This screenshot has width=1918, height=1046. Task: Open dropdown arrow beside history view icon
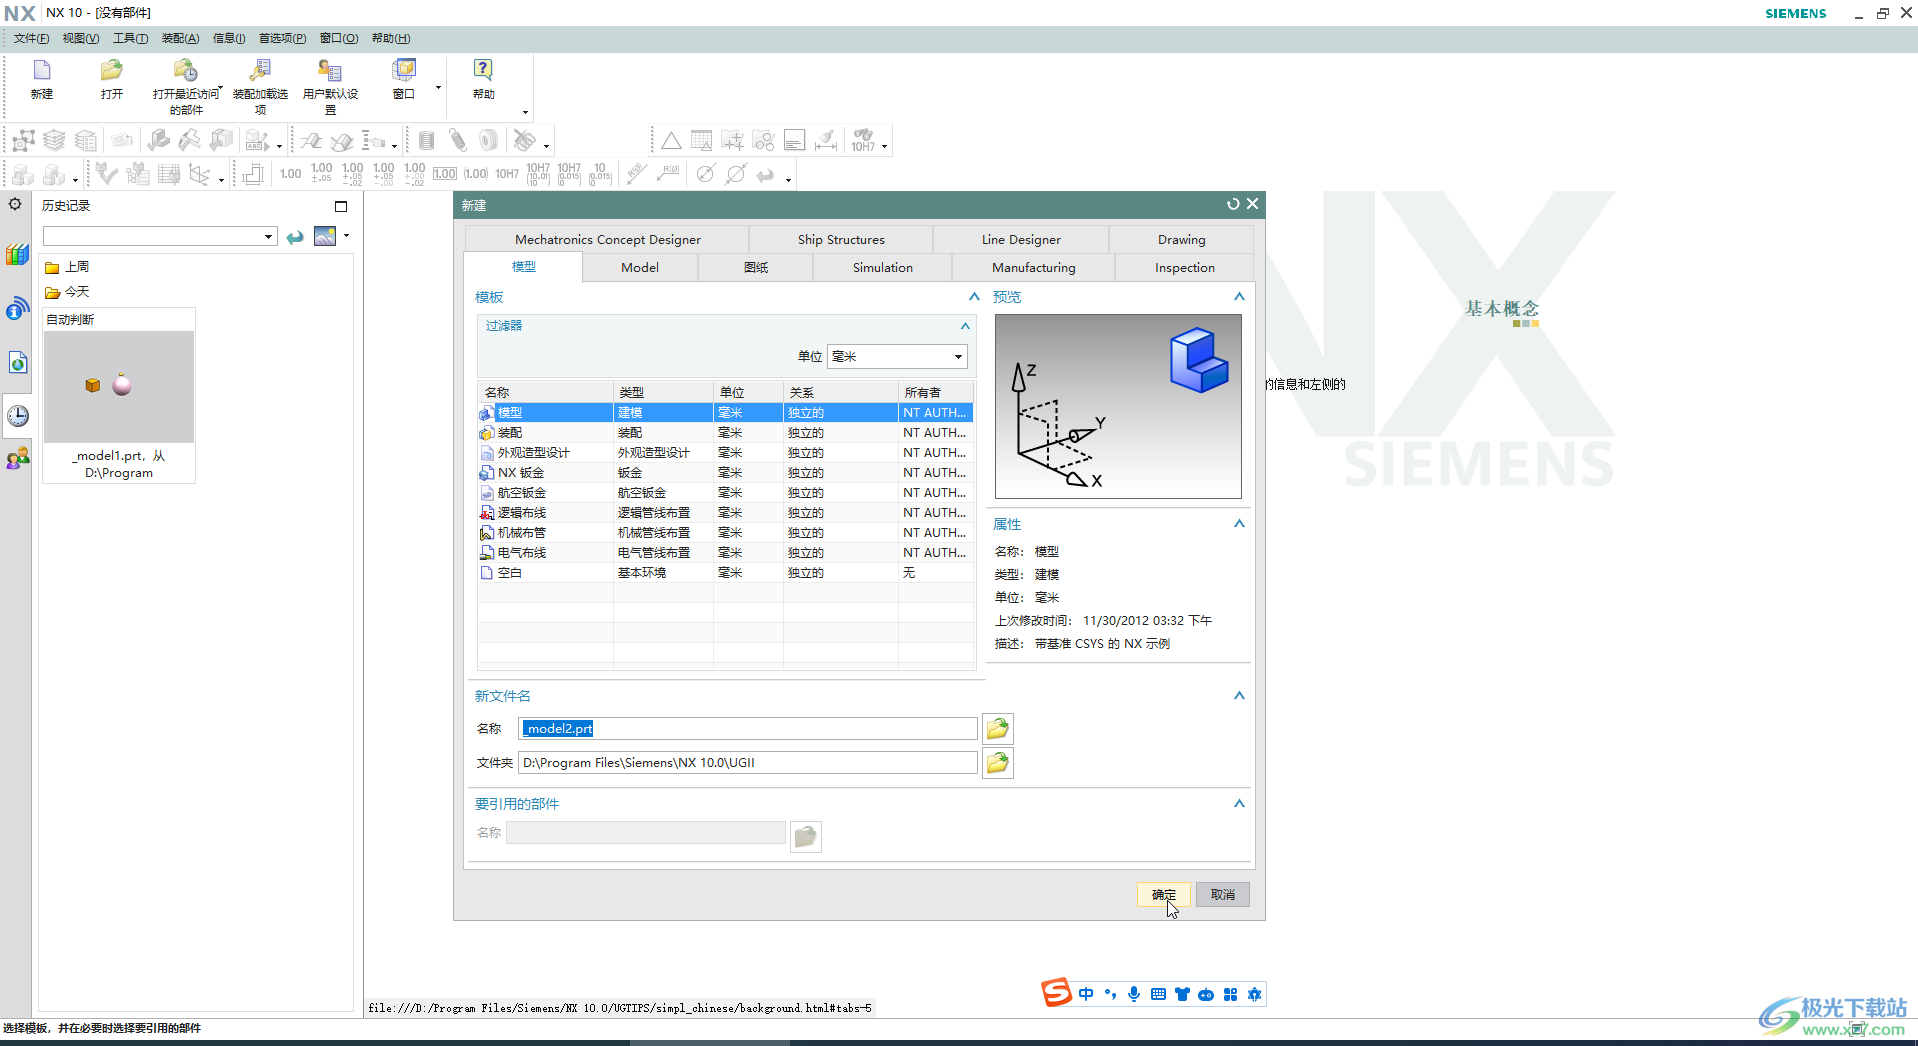(346, 236)
